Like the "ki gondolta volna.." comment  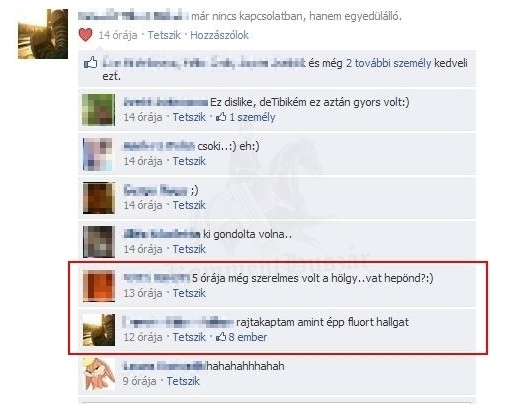point(189,249)
